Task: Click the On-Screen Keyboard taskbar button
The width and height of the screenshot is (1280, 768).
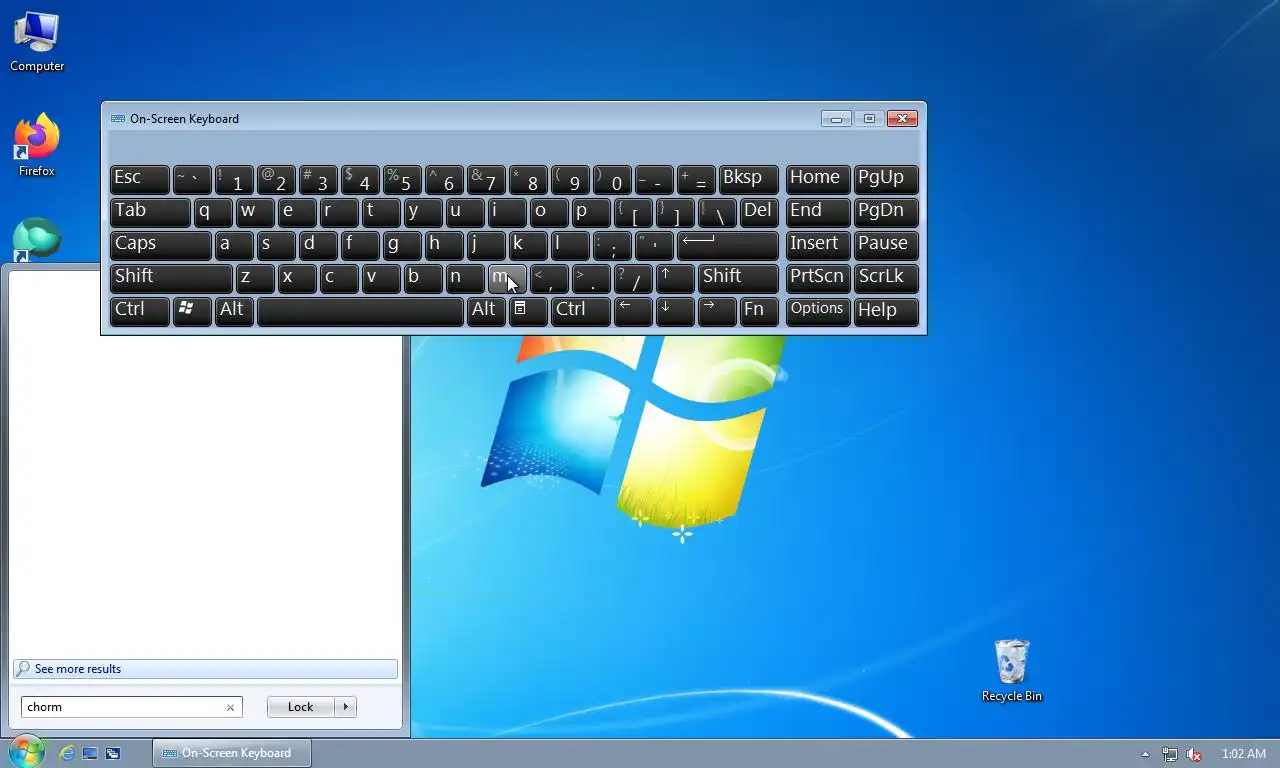Action: click(231, 753)
